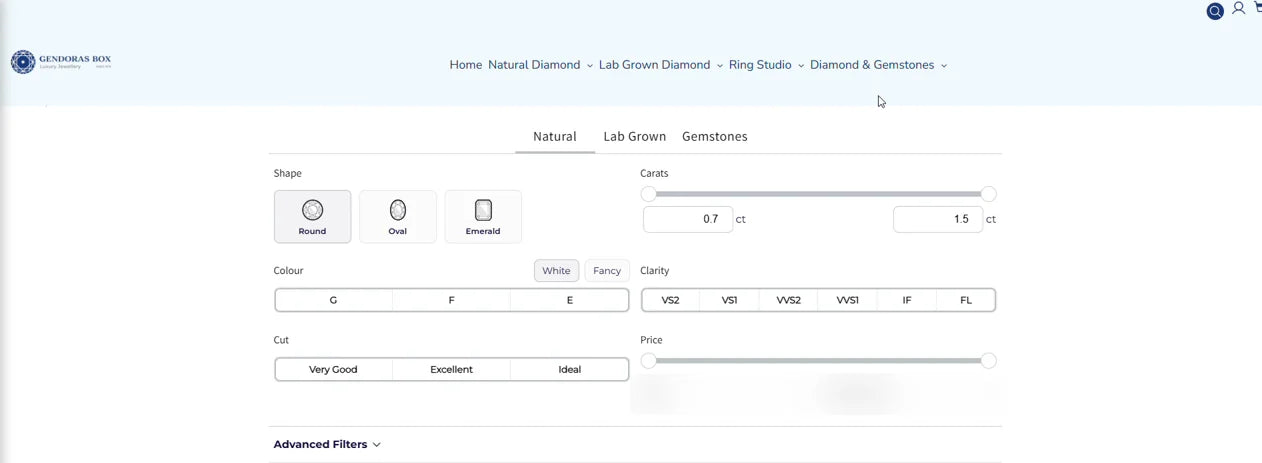Open the search icon in header
The height and width of the screenshot is (463, 1262).
pos(1215,12)
